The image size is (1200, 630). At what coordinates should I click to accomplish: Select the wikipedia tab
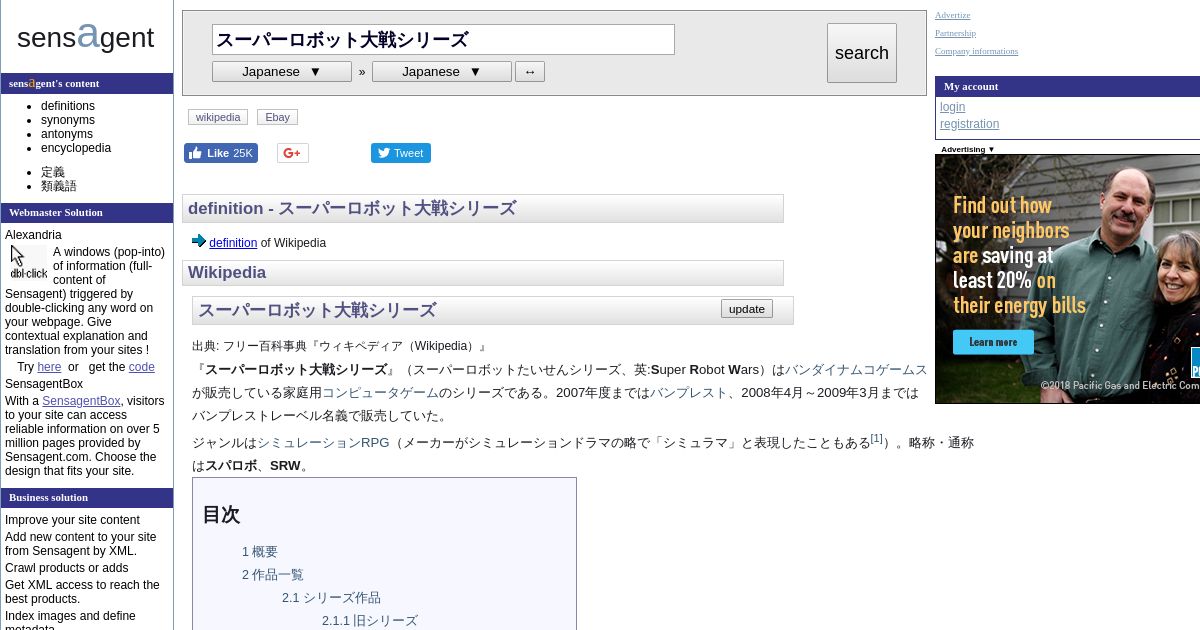pos(218,117)
